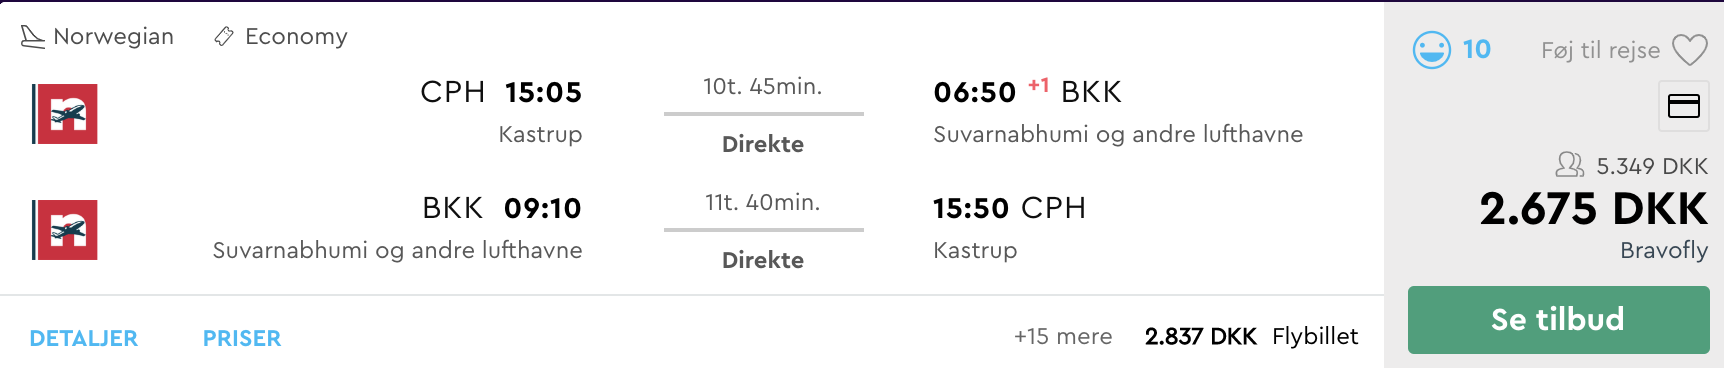Select the 2.837 DKK Flybillet offer
The height and width of the screenshot is (368, 1724).
coord(1251,337)
